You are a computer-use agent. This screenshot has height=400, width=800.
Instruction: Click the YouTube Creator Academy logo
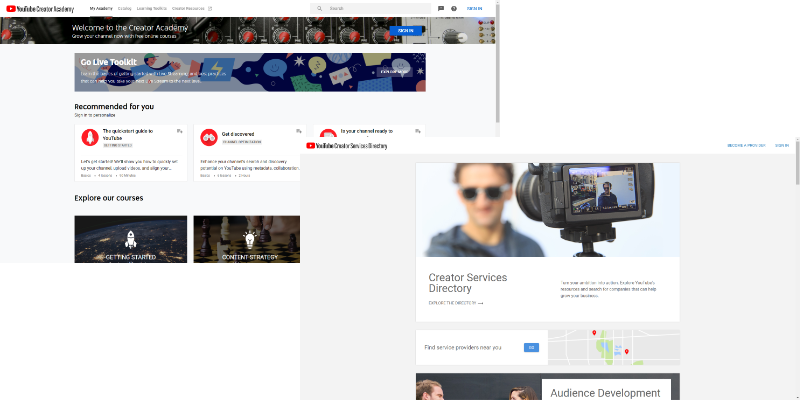(x=40, y=9)
